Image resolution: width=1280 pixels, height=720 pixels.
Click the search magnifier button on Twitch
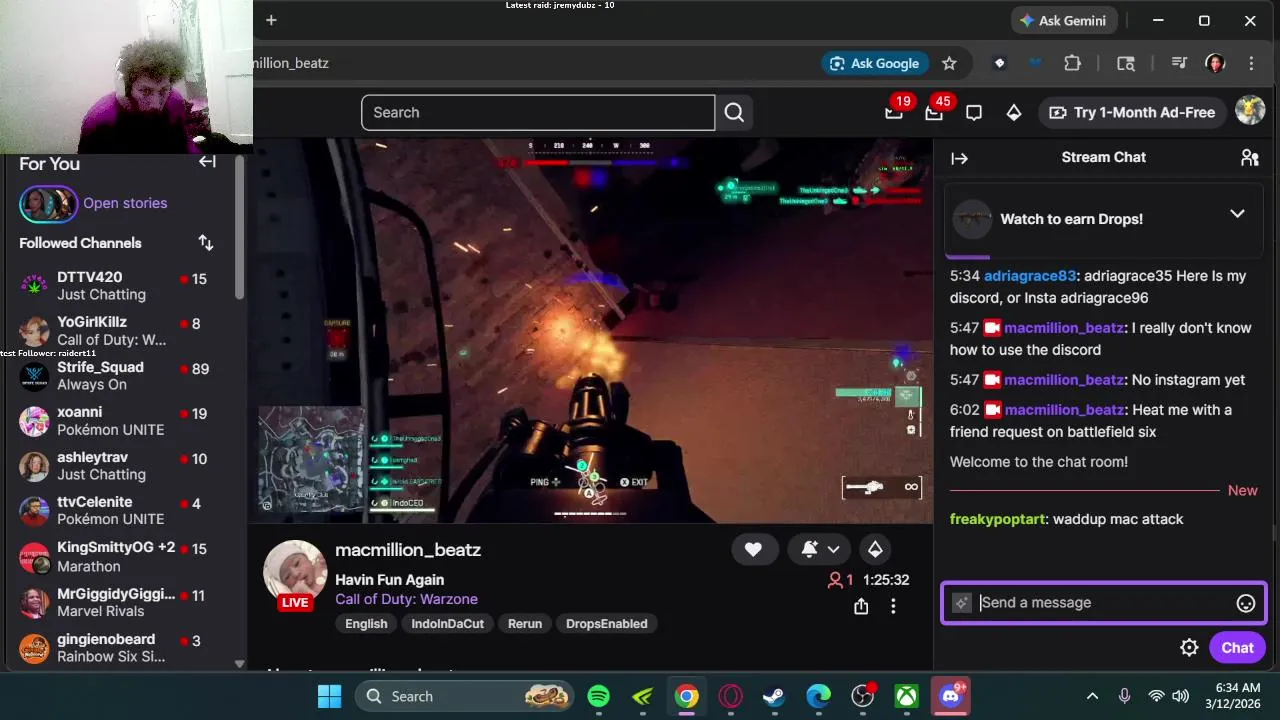pyautogui.click(x=734, y=113)
